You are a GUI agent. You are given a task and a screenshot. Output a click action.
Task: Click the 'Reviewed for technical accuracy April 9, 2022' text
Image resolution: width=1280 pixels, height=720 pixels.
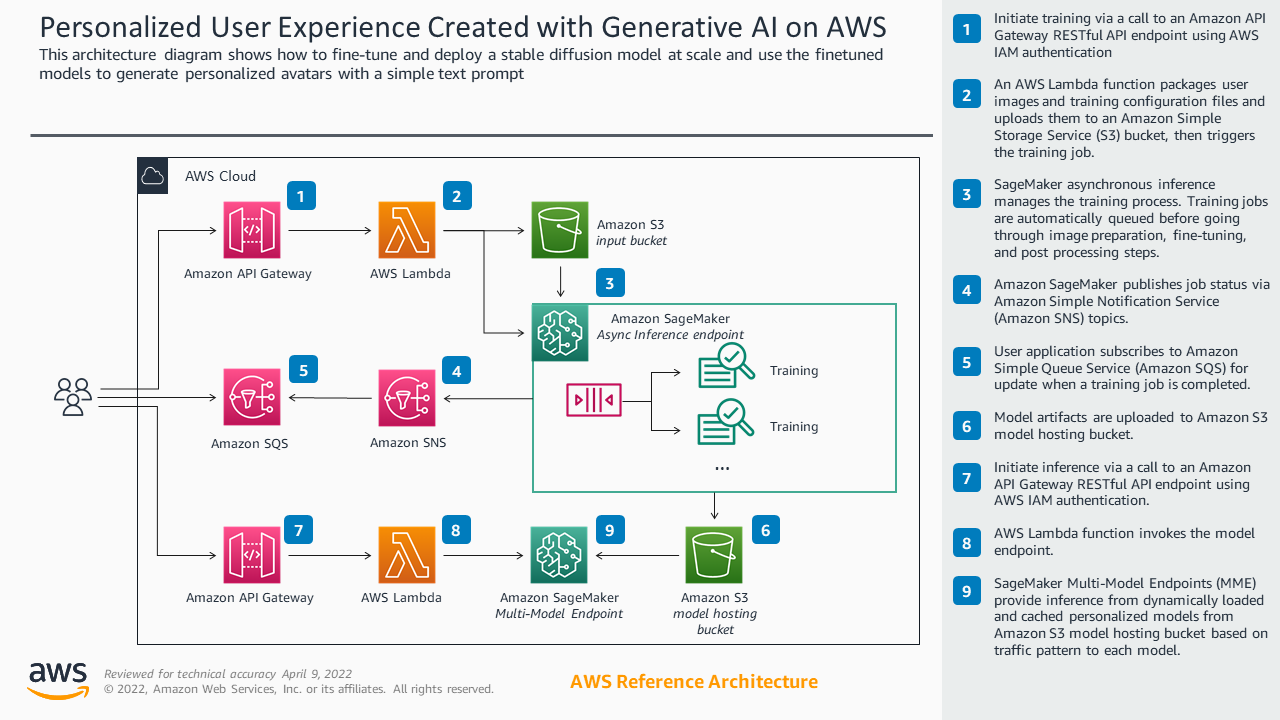228,674
